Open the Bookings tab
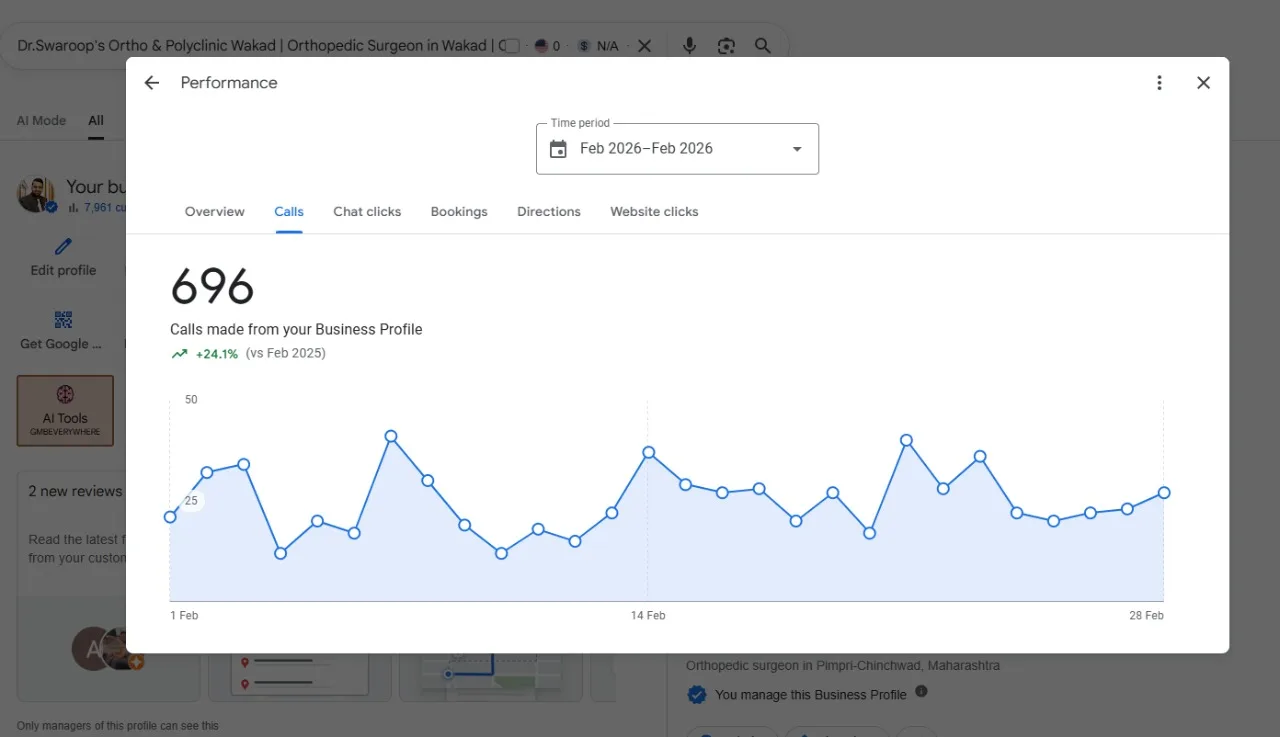 tap(459, 212)
